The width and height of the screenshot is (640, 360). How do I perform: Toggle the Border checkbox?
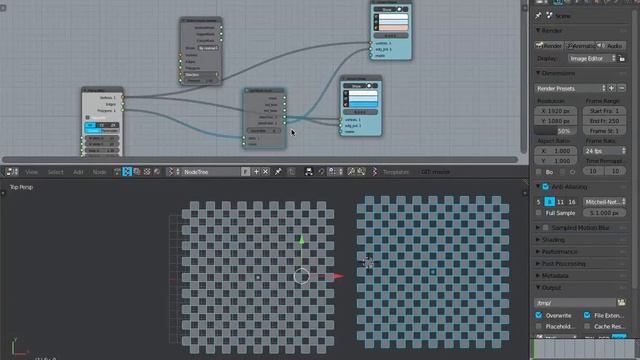539,172
